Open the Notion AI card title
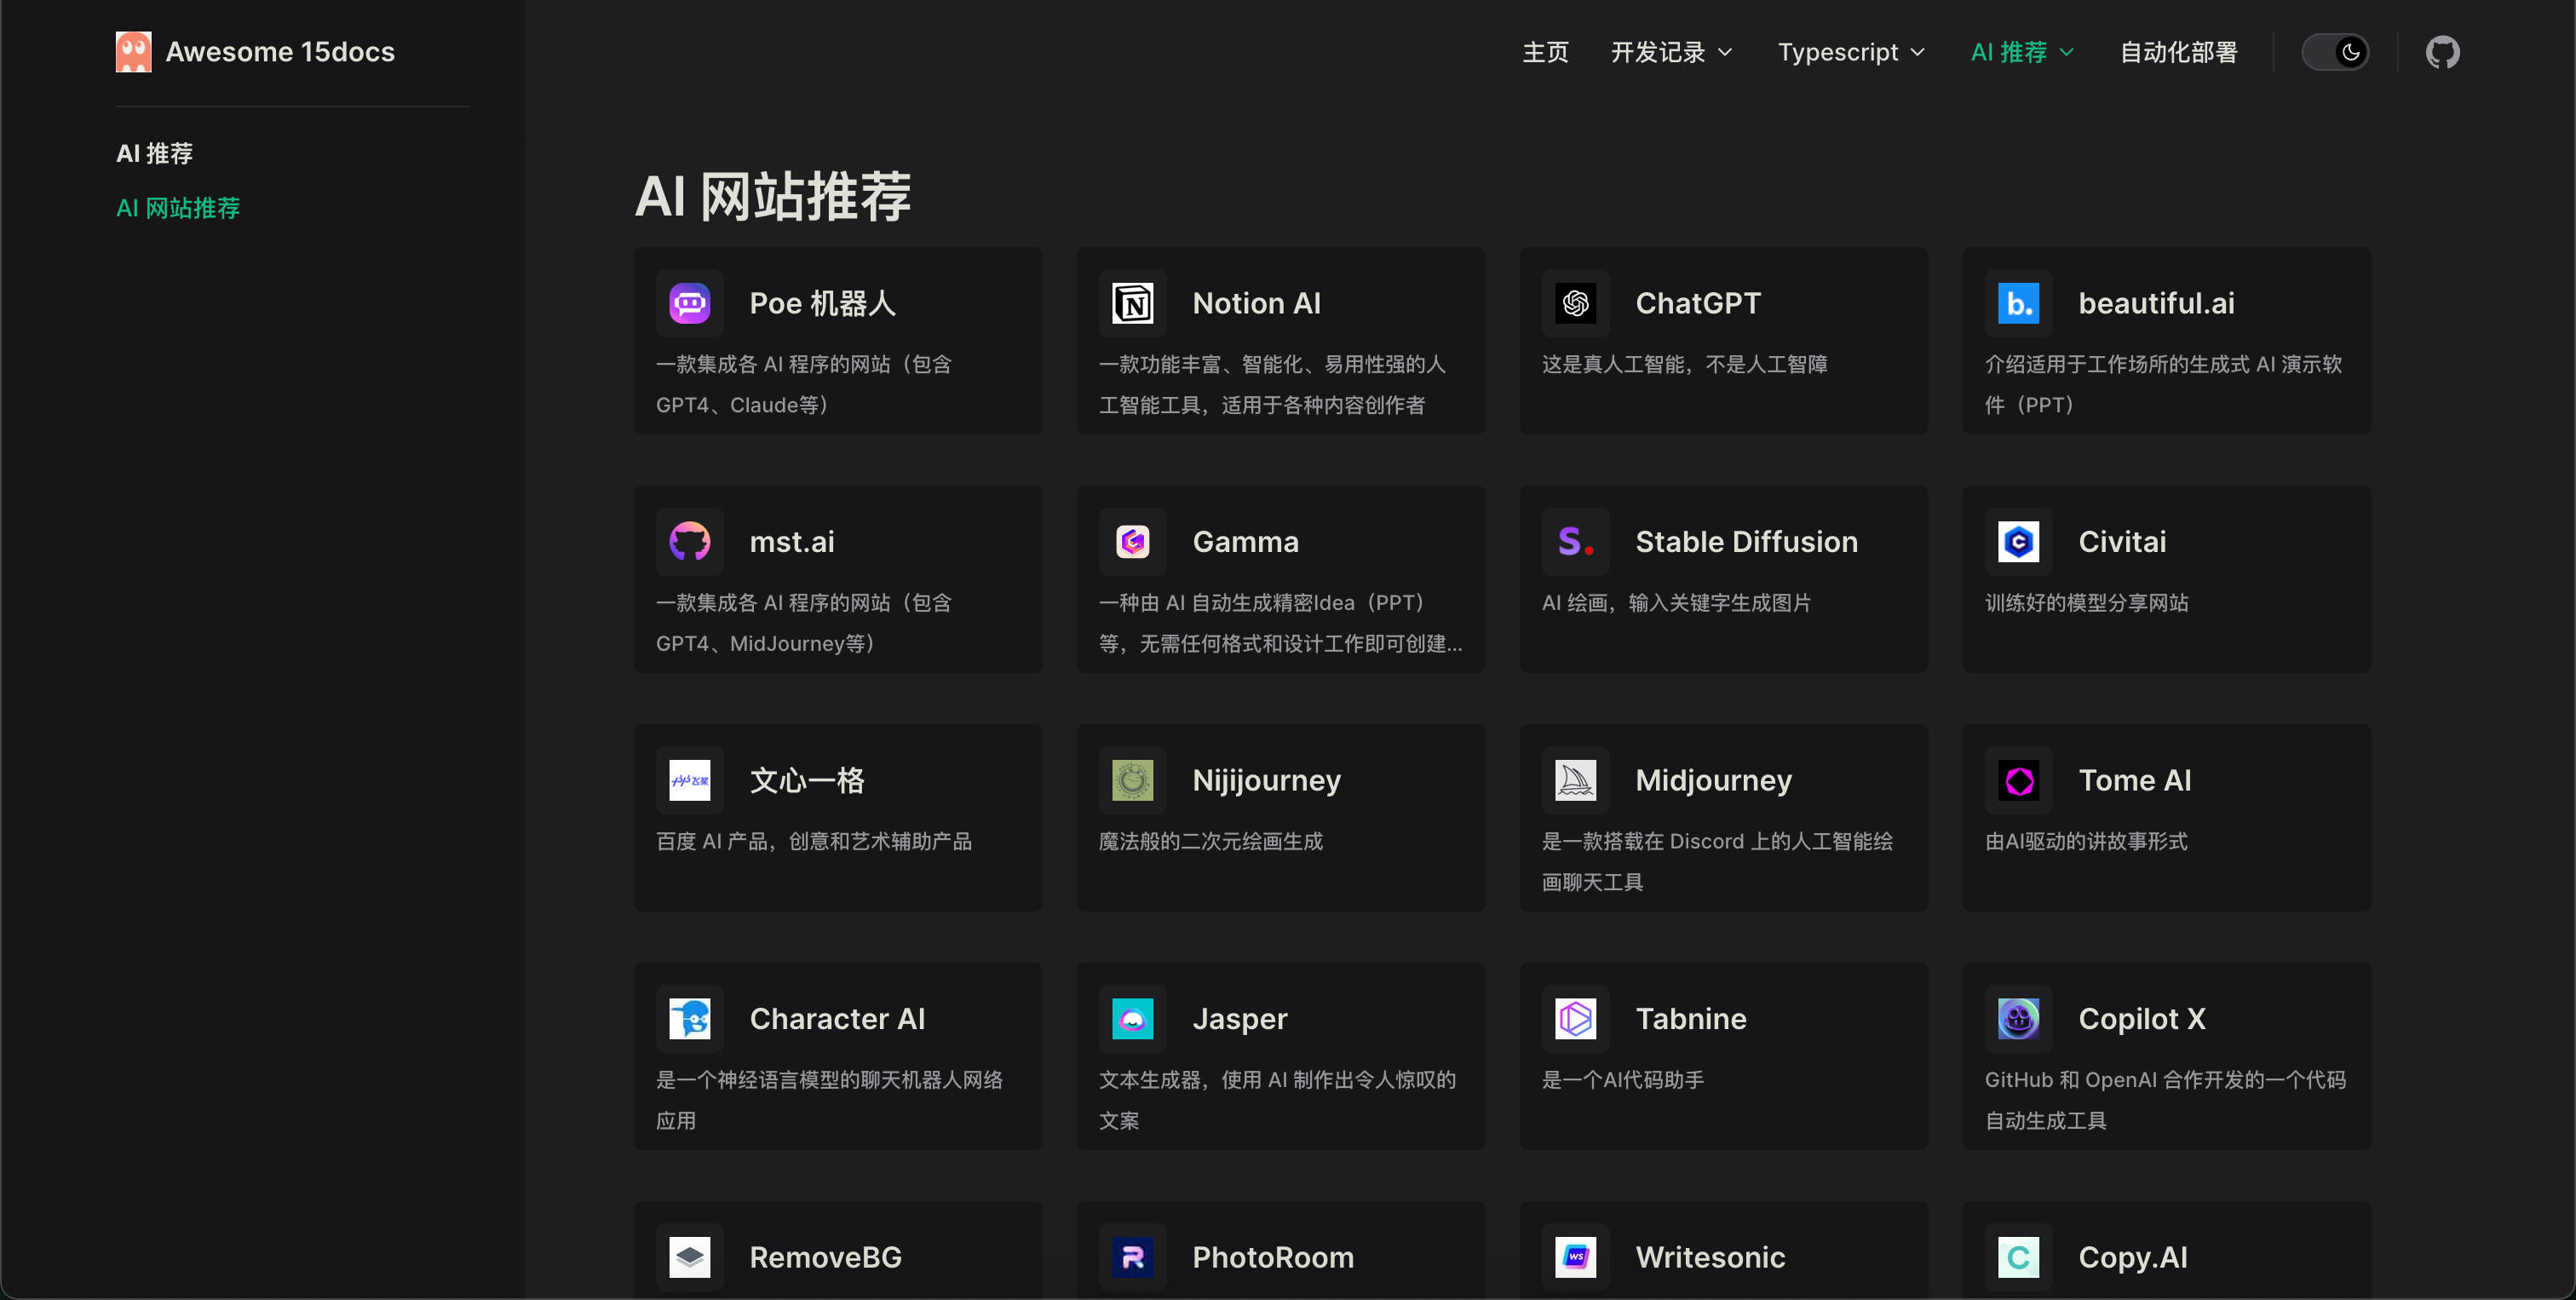 [1256, 303]
